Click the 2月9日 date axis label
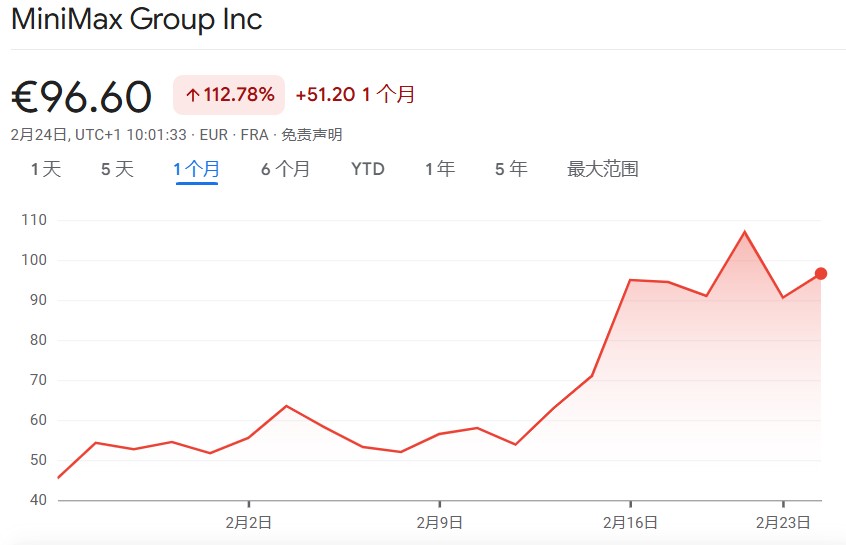The image size is (846, 545). [439, 522]
